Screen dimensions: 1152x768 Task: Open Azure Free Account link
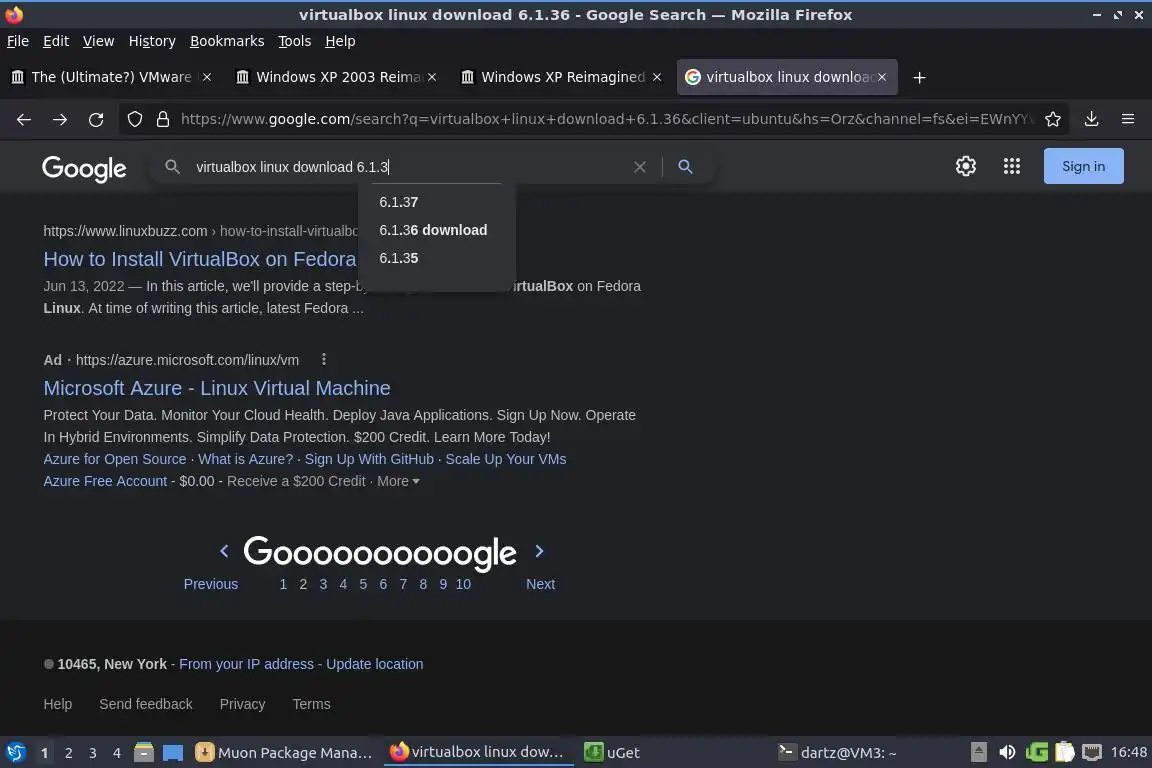point(105,481)
